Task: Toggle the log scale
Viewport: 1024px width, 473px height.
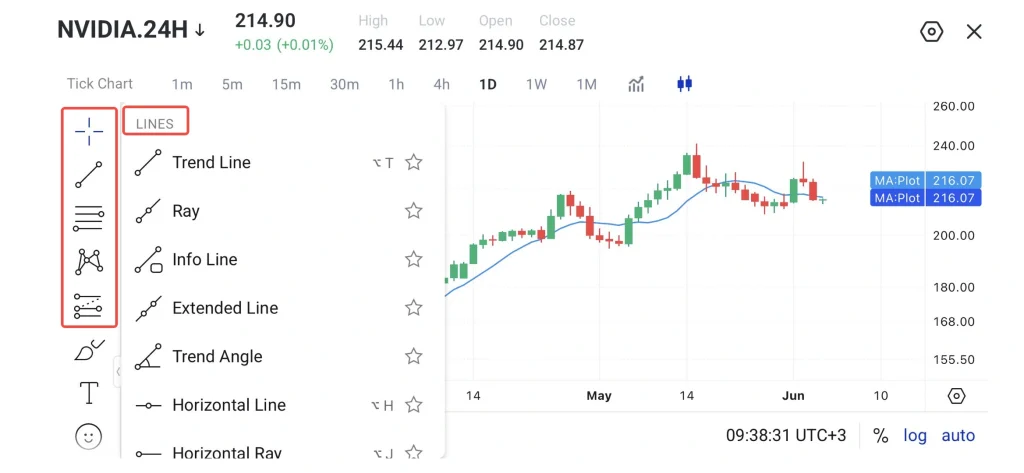Action: coord(915,436)
